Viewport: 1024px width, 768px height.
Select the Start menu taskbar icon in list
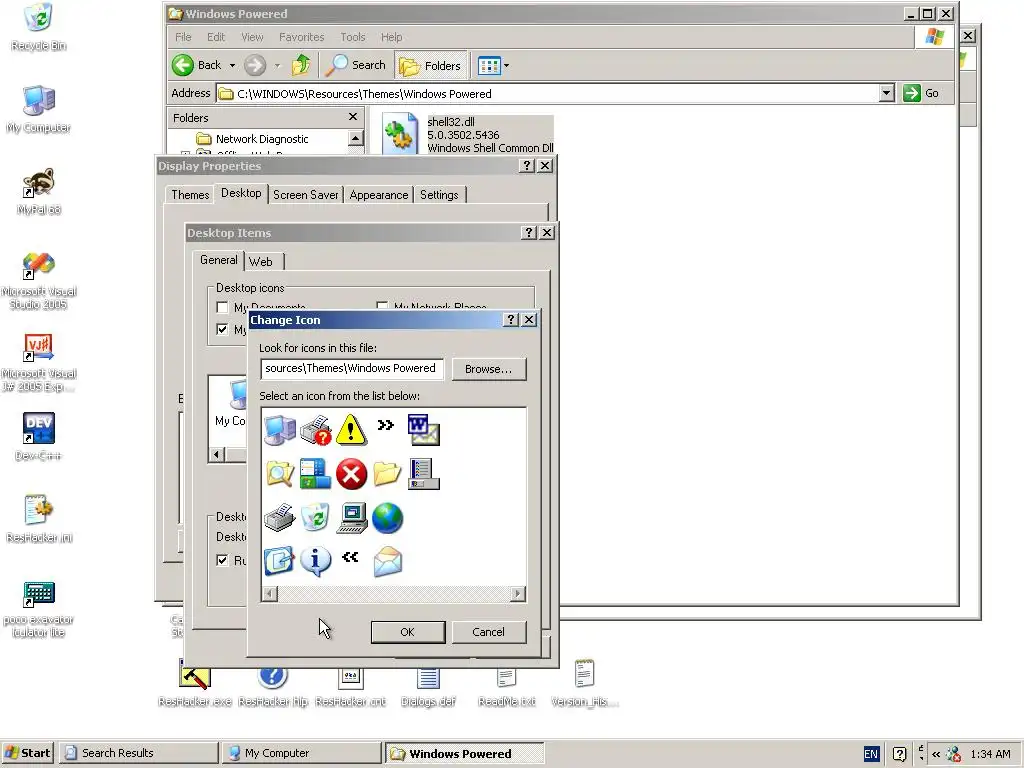[316, 474]
